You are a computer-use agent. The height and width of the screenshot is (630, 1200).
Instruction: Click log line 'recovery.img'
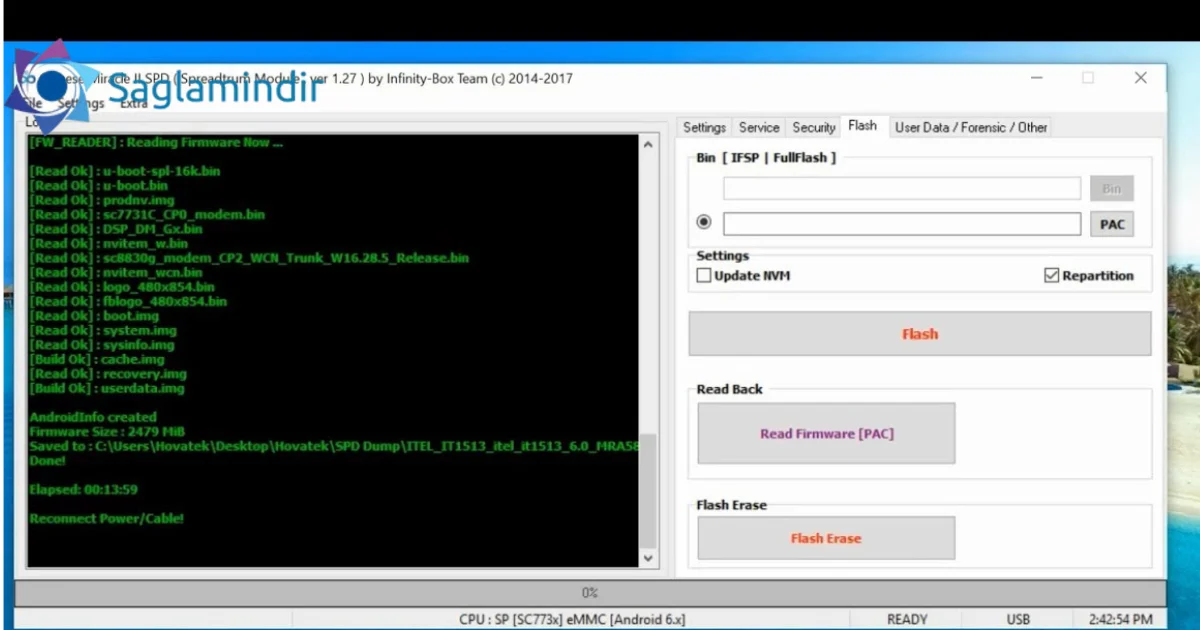coord(108,374)
